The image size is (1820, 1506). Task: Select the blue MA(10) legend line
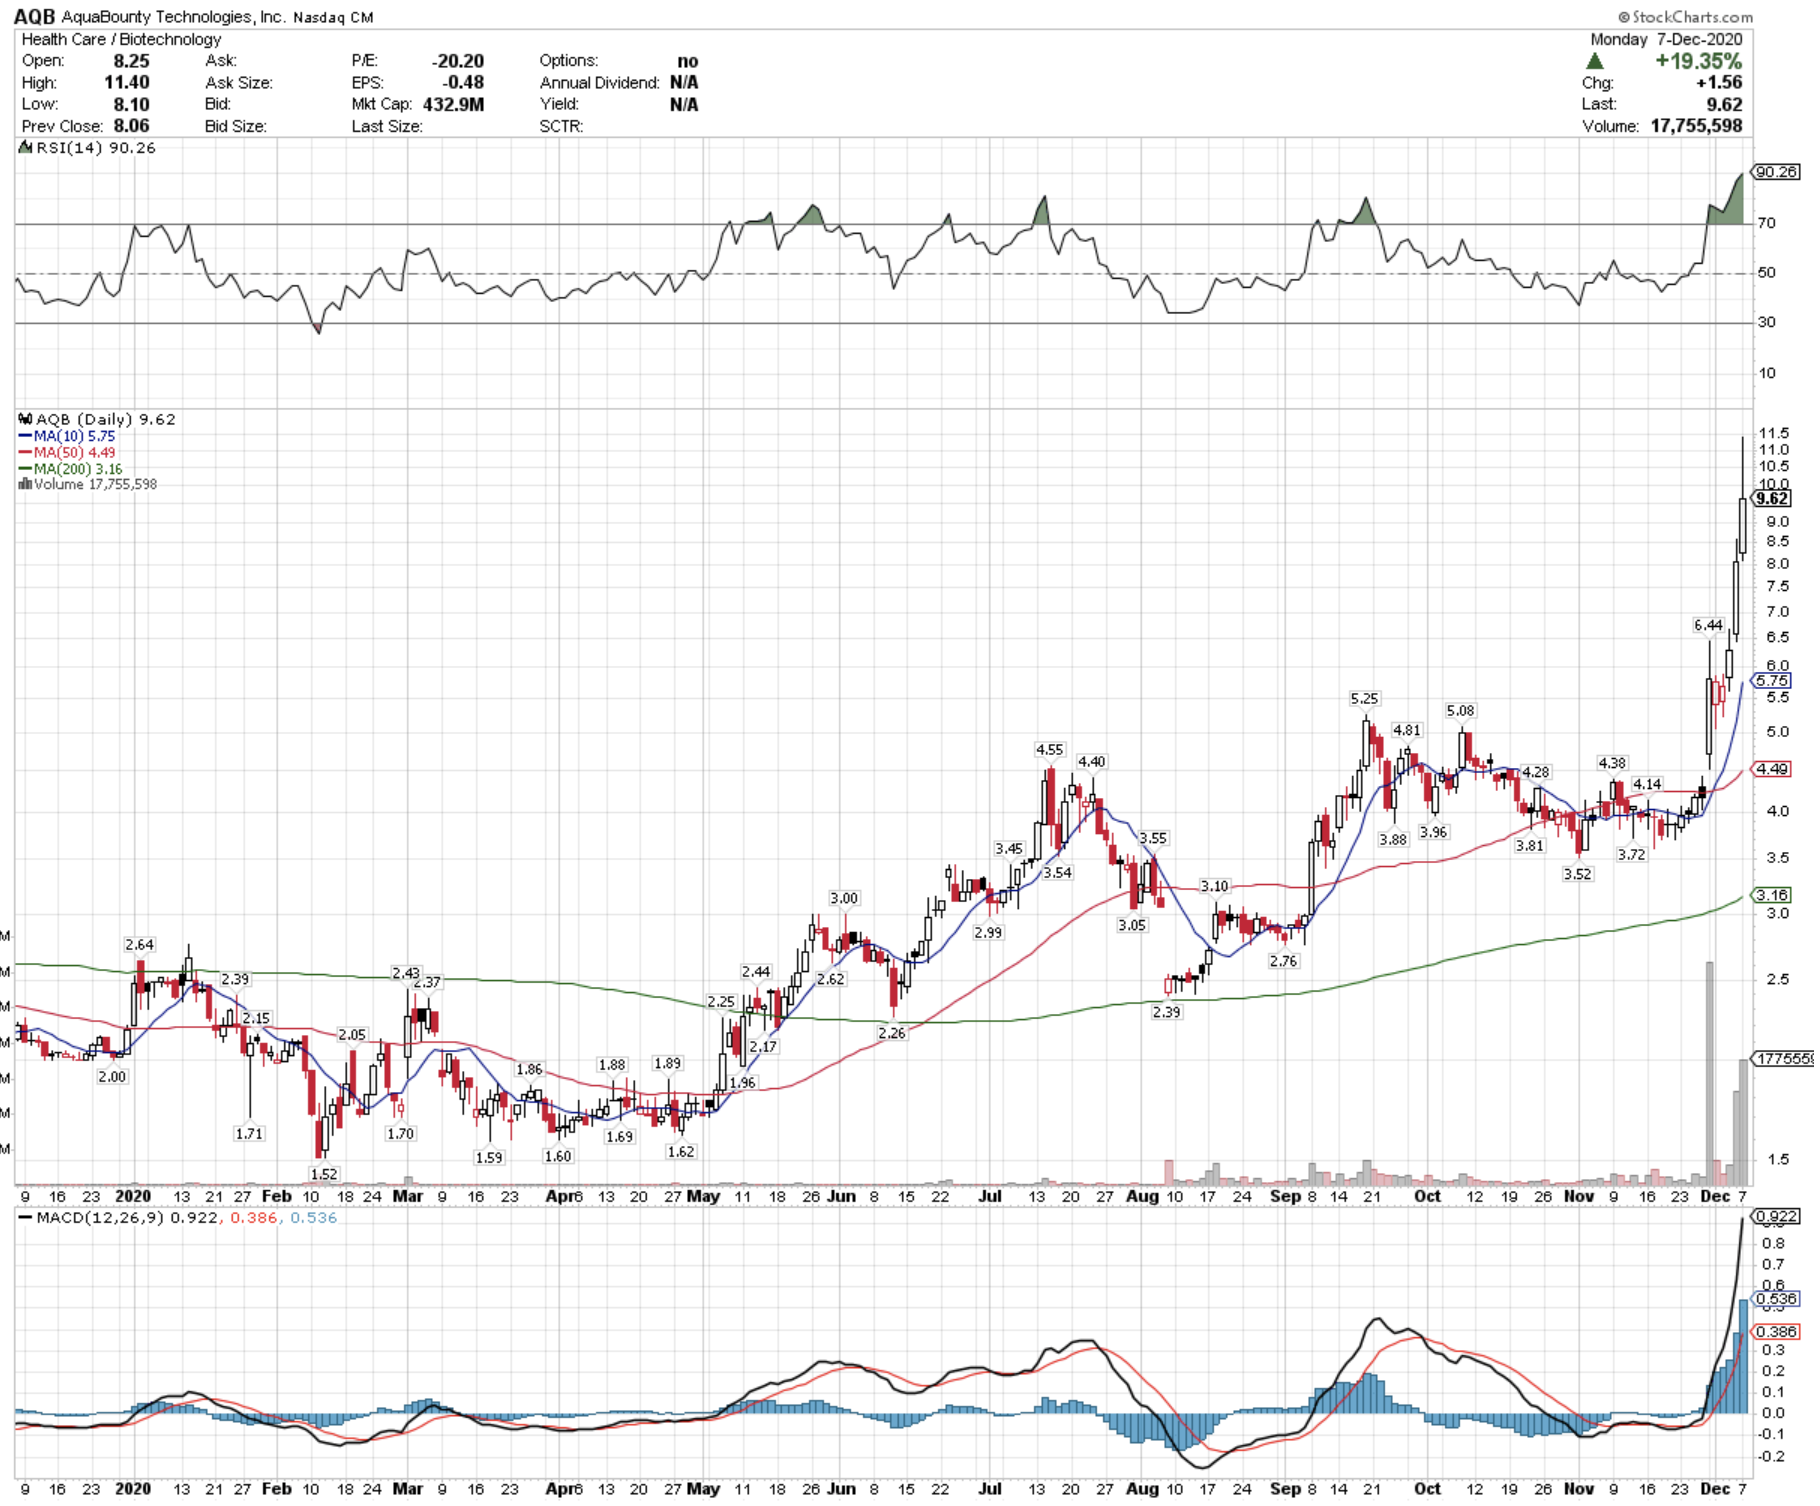tap(25, 437)
